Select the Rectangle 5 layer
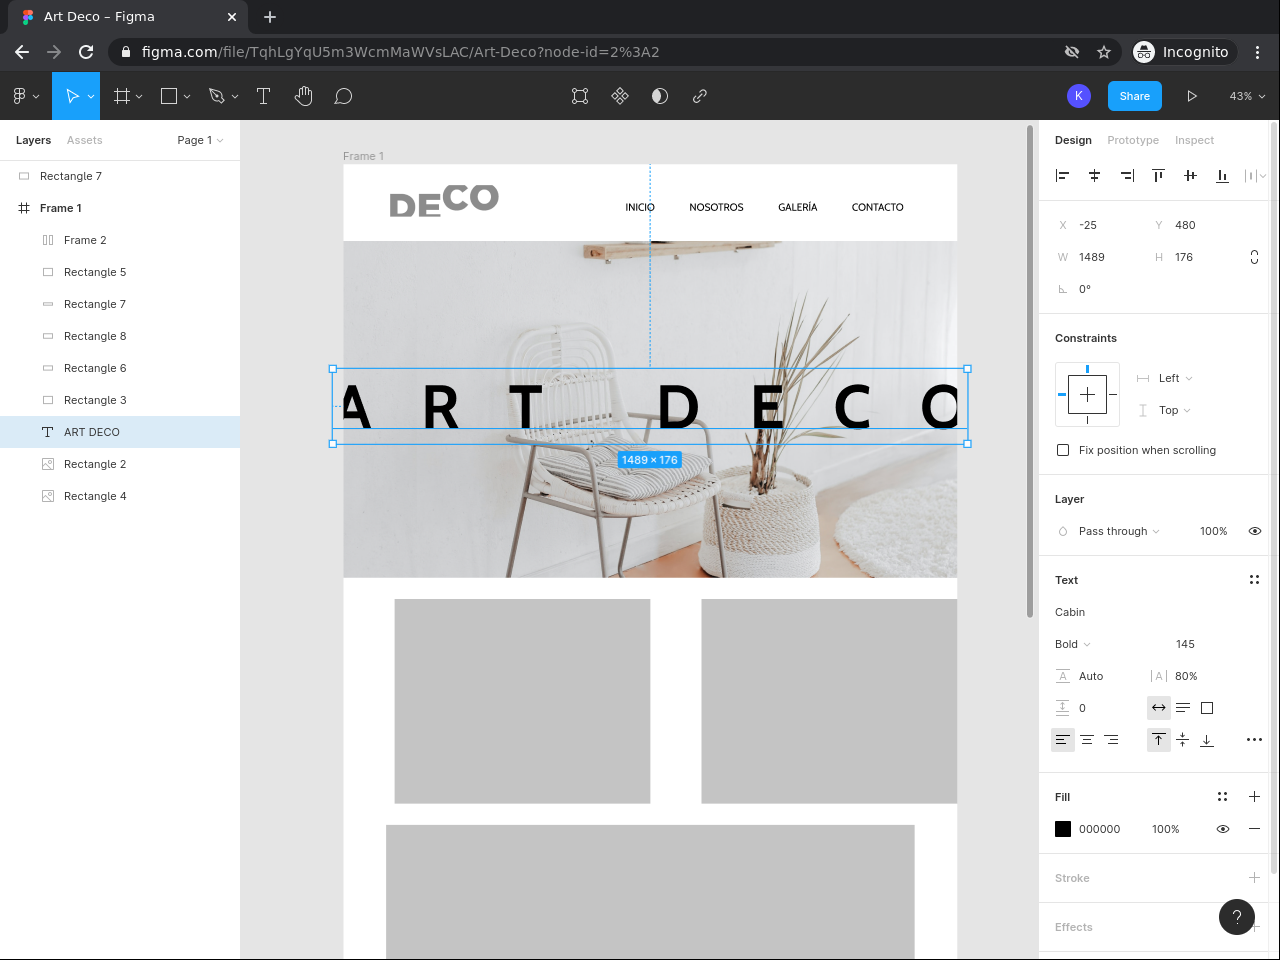This screenshot has height=960, width=1280. coord(95,272)
